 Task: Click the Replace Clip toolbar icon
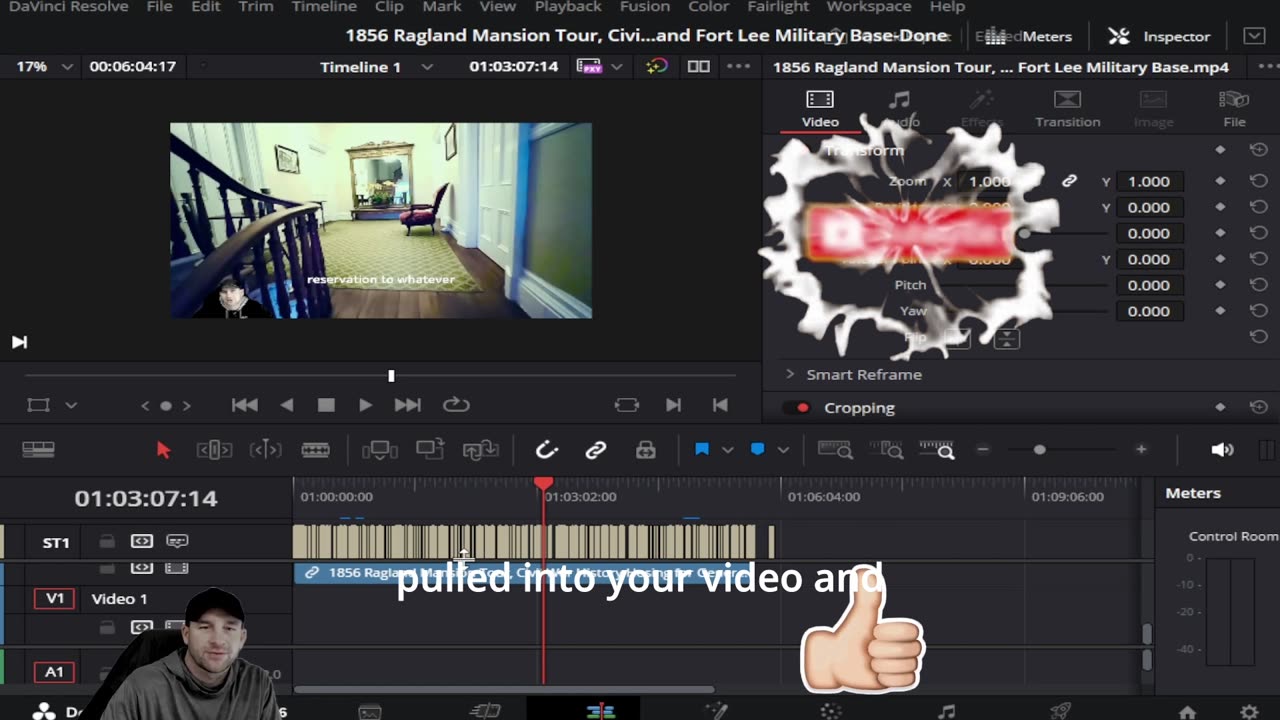click(x=480, y=450)
